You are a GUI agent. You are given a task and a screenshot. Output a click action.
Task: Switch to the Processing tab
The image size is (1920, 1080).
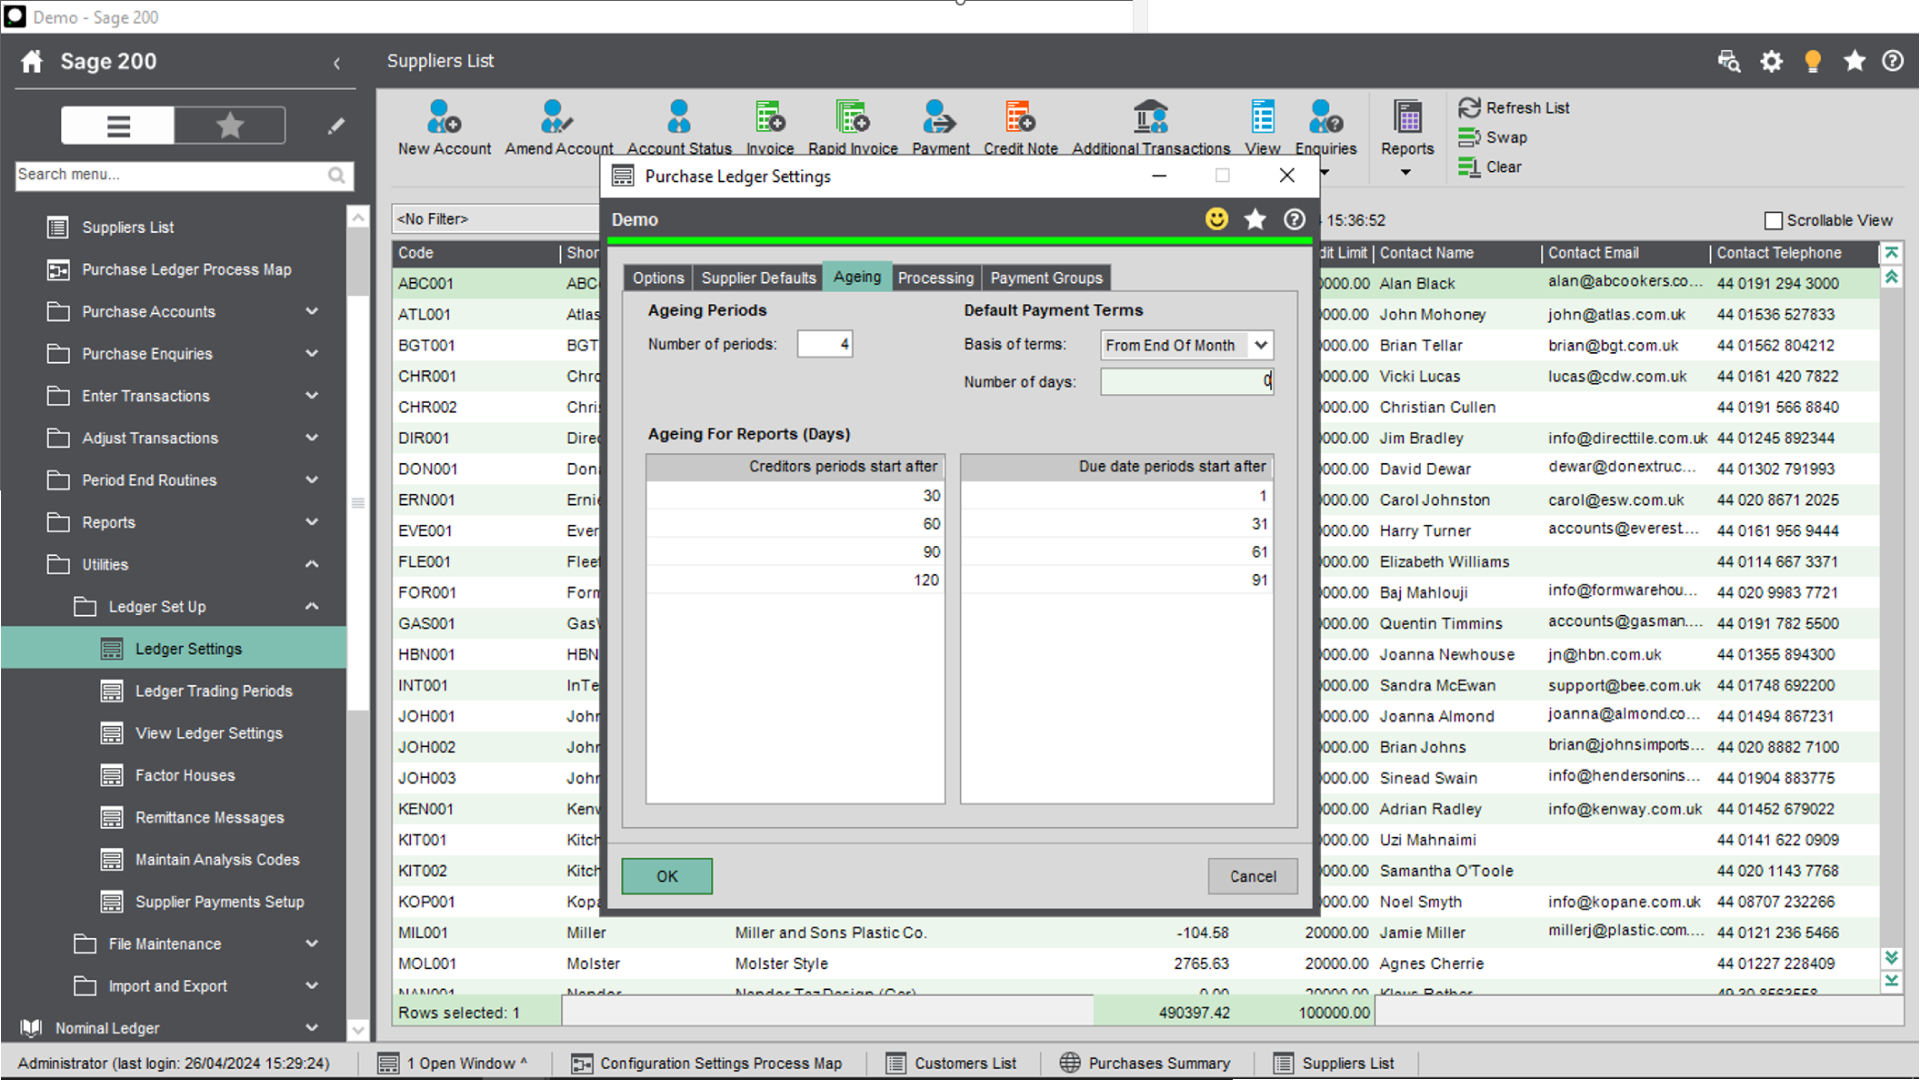[935, 278]
